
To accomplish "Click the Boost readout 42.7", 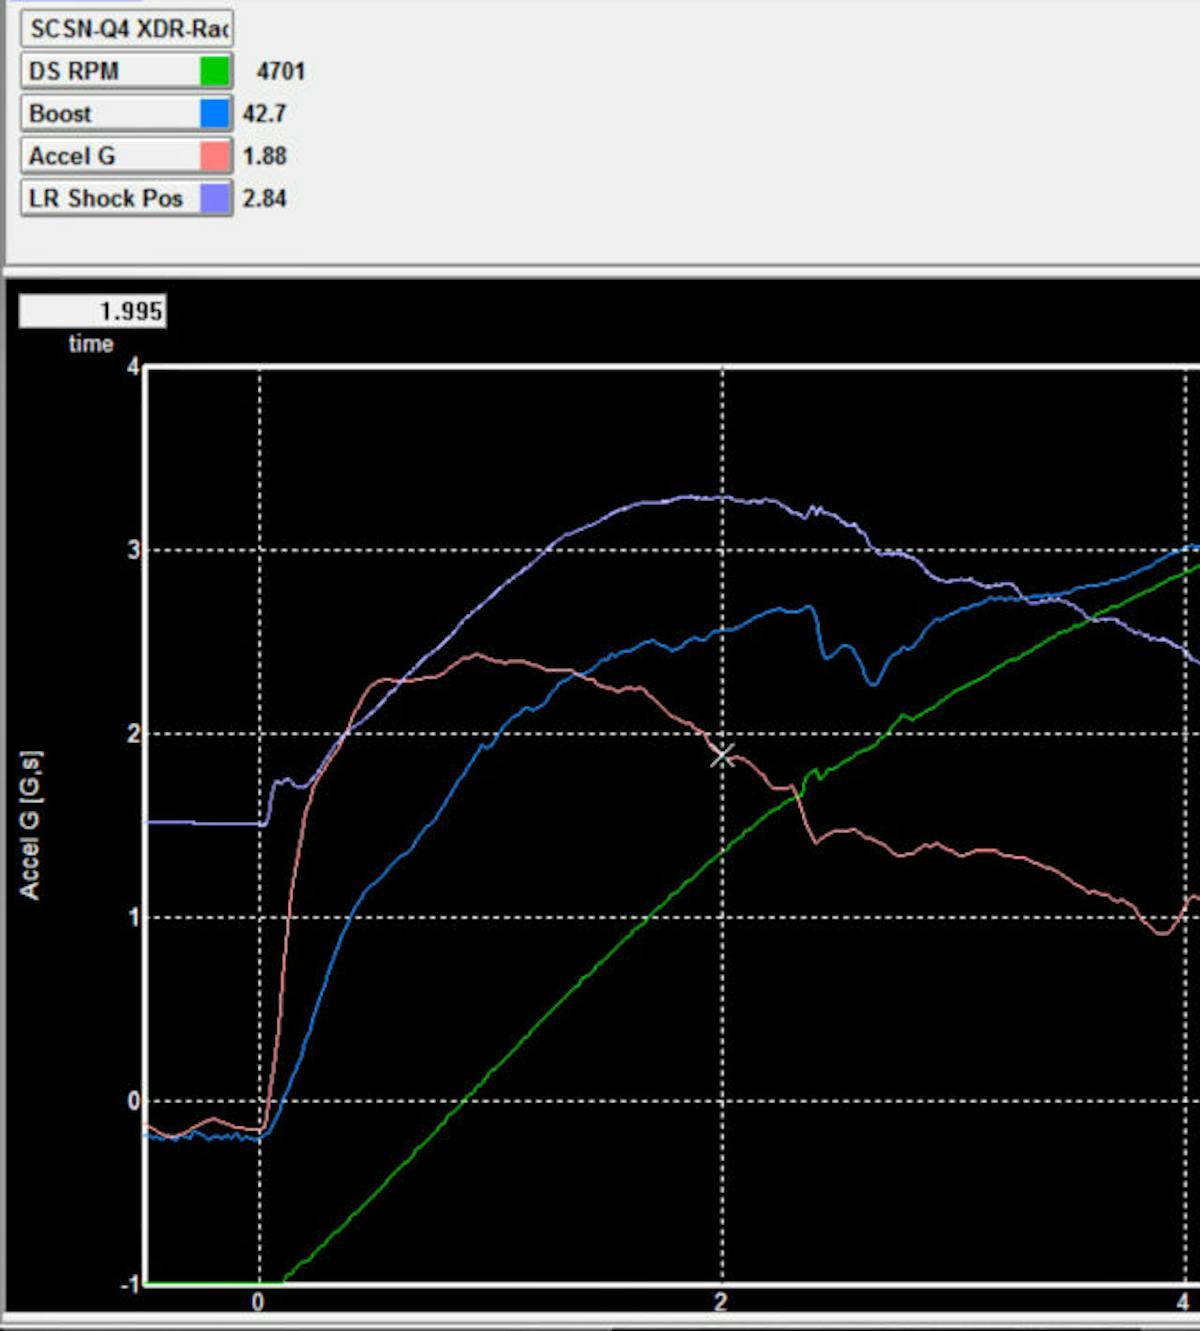I will coord(264,114).
